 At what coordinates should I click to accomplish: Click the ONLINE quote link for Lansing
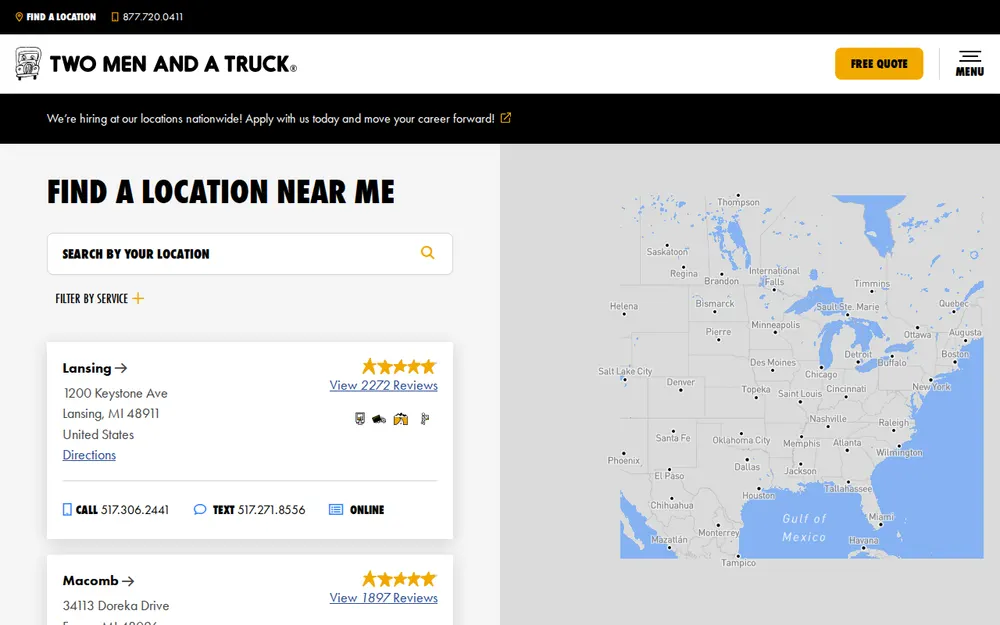tap(357, 510)
